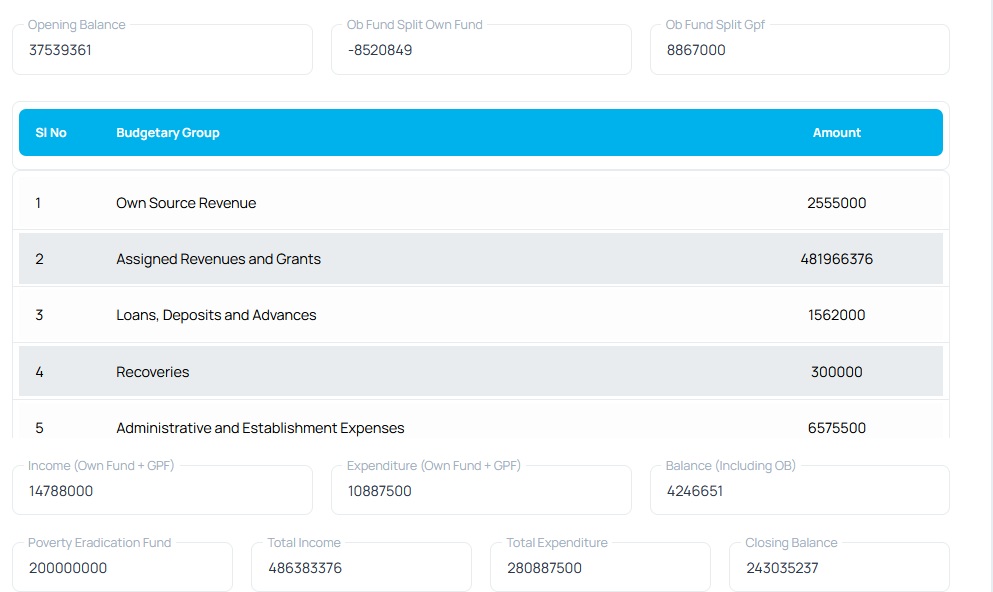
Task: Select the Total Income field
Action: [362, 567]
